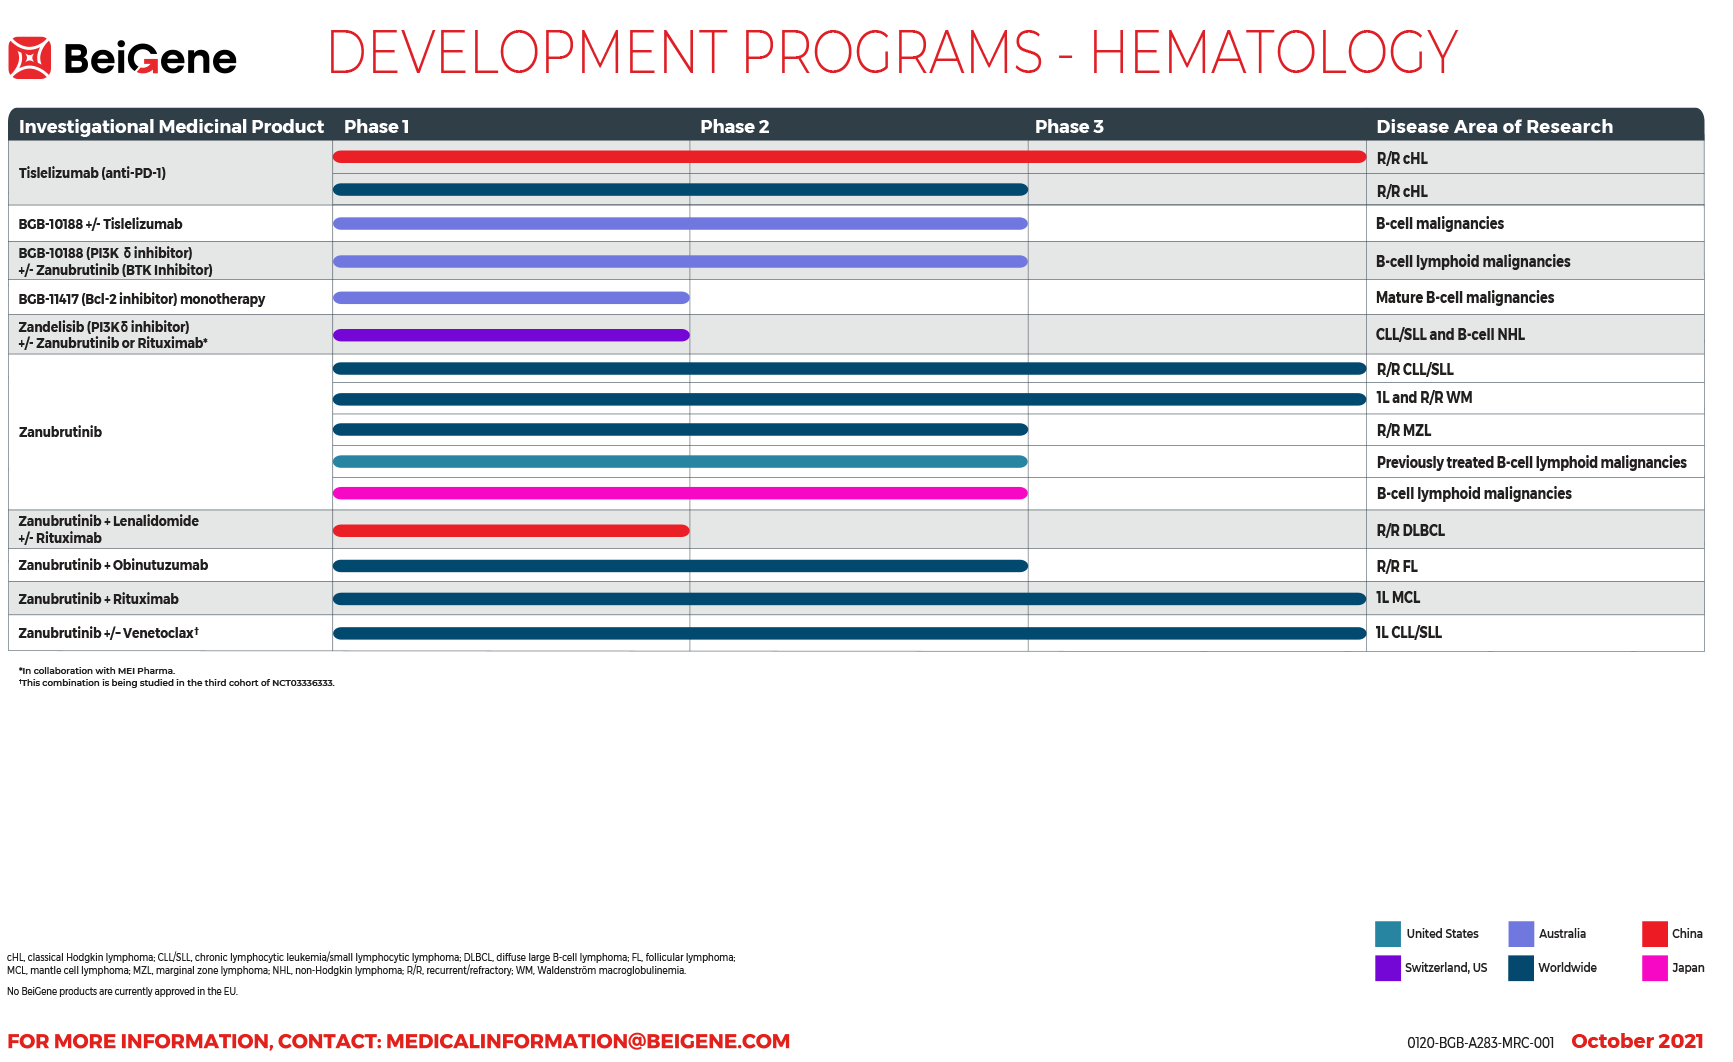Image resolution: width=1733 pixels, height=1062 pixels.
Task: Click the Phase 3 column header
Action: (1069, 126)
